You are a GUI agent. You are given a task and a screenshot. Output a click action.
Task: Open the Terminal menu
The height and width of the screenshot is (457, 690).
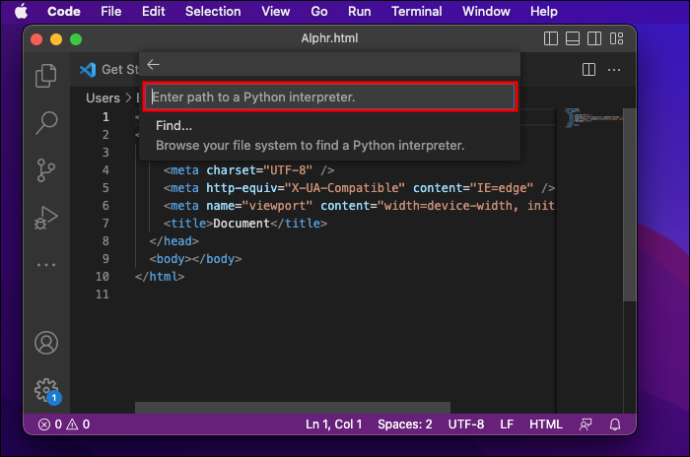[416, 11]
